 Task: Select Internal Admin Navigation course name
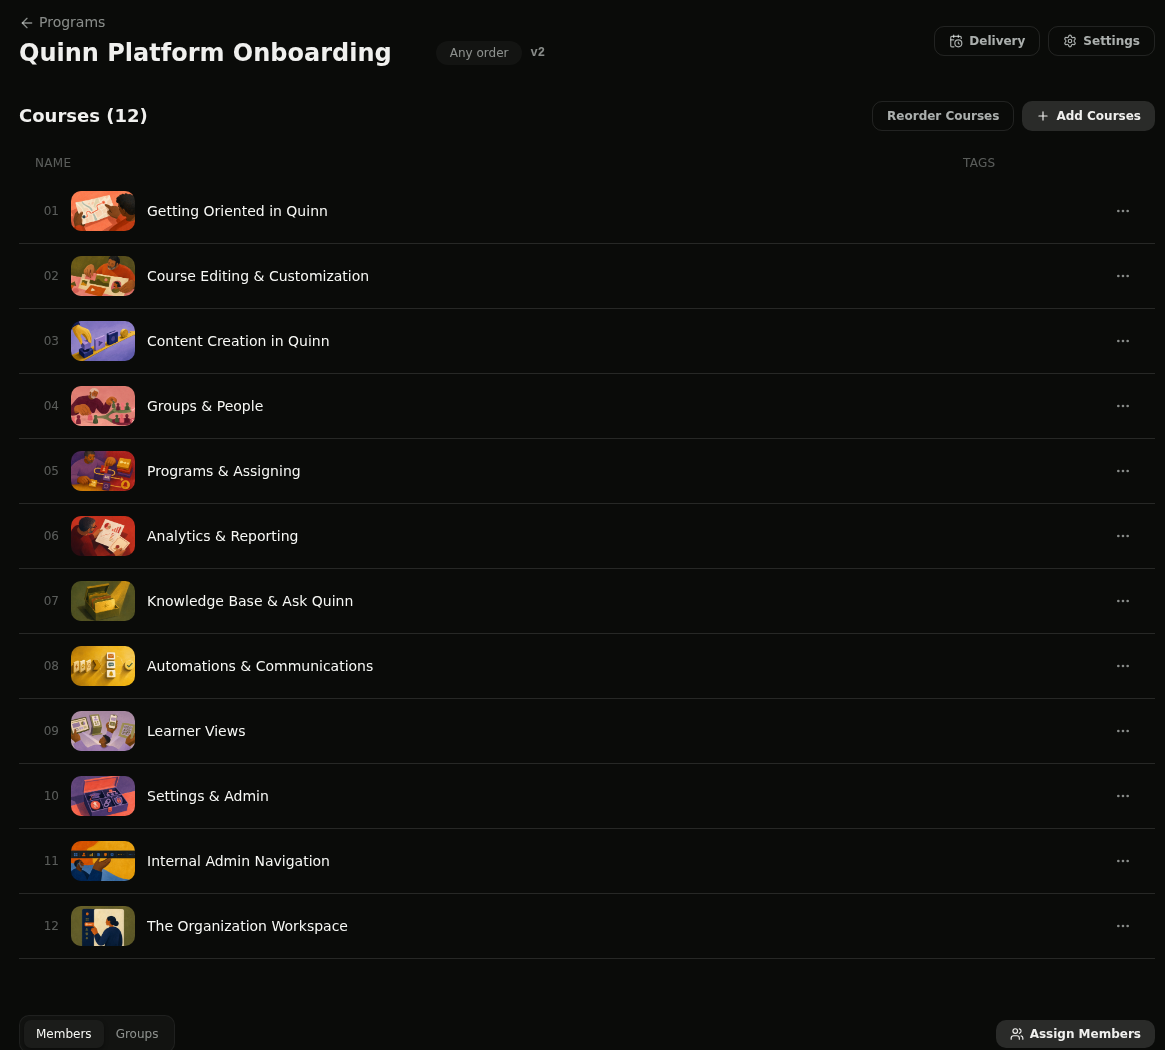[x=238, y=861]
